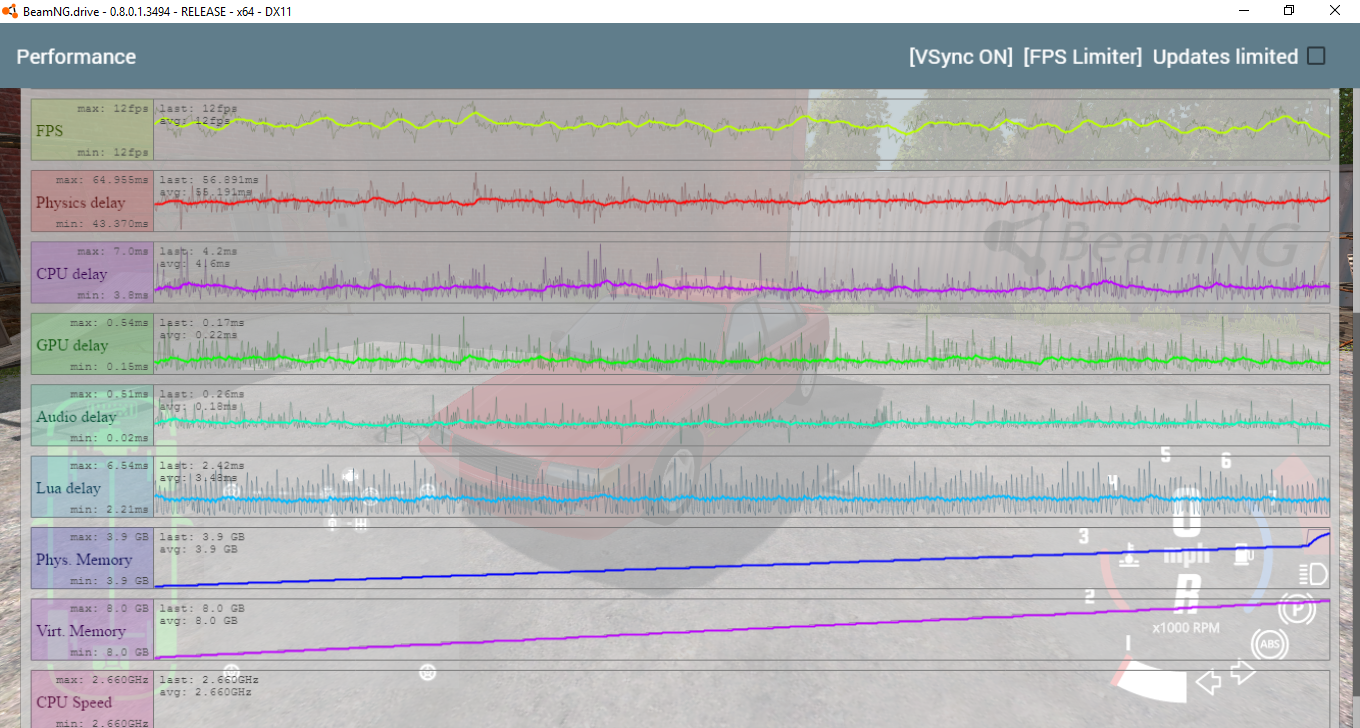Toggle the Updates limited checkbox
Image resolution: width=1360 pixels, height=728 pixels.
[x=1316, y=56]
